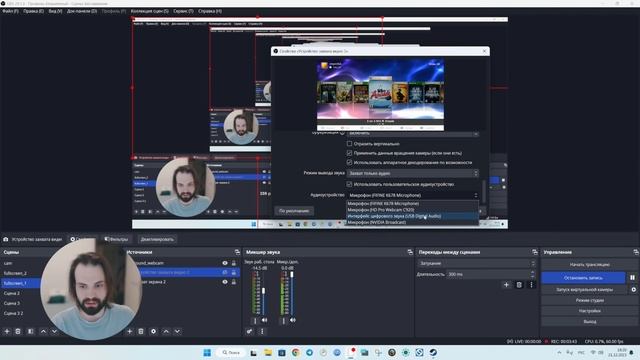Open Steam from the taskbar
The height and width of the screenshot is (360, 640).
point(433,352)
